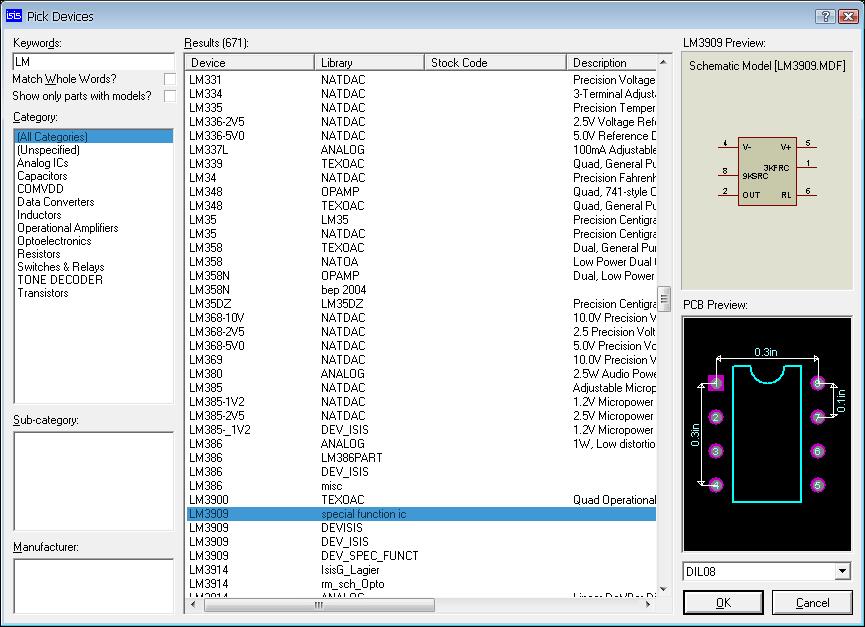The width and height of the screenshot is (865, 627).
Task: Toggle Show only parts with models checkbox
Action: click(170, 96)
